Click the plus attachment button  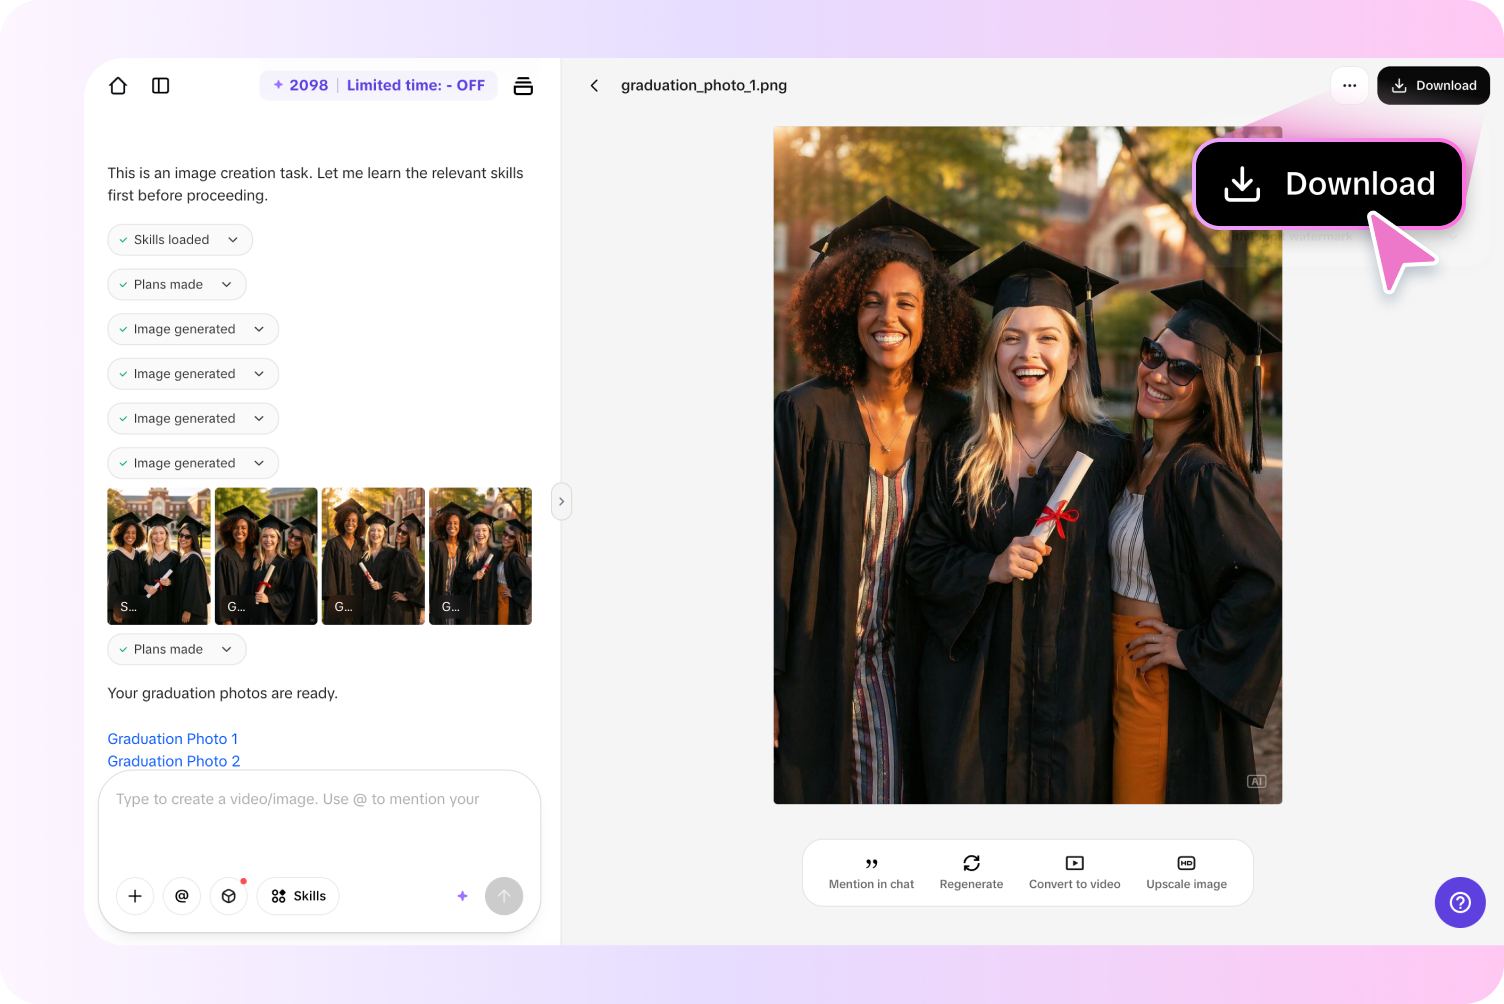point(135,896)
